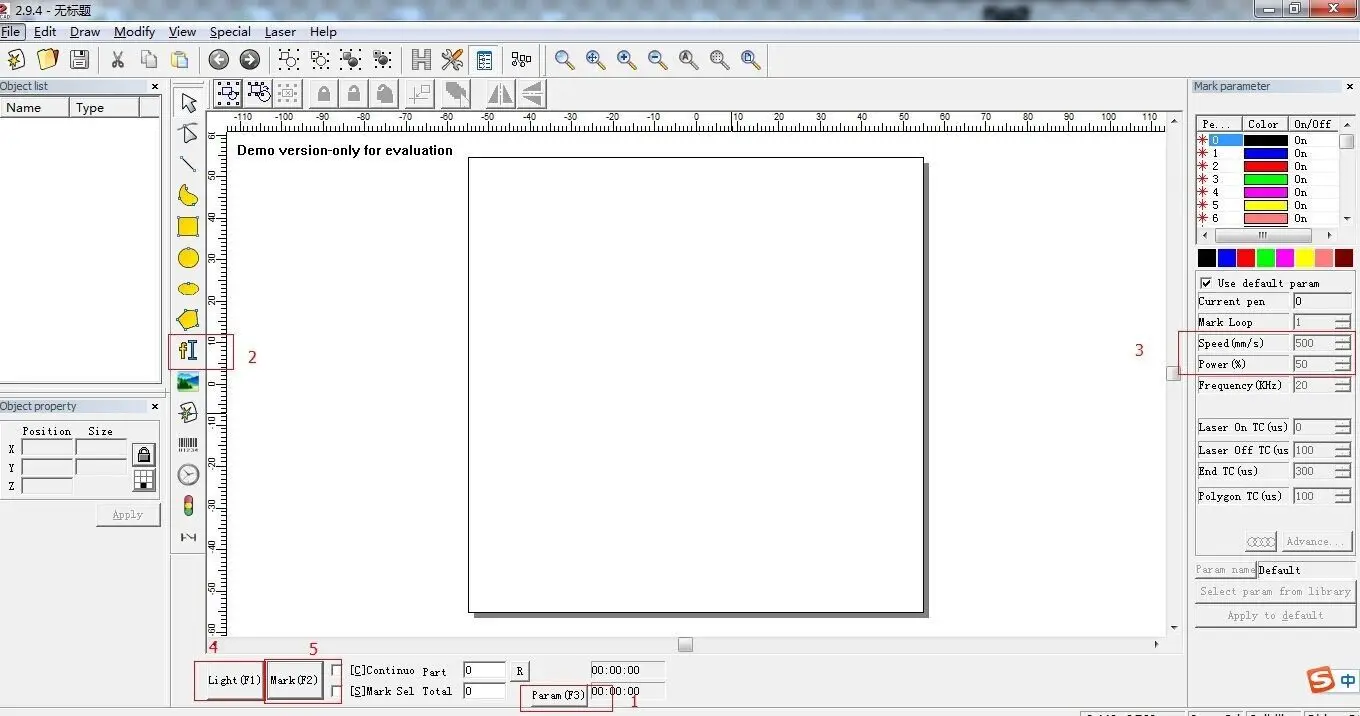
Task: Click the End TC spinner arrows
Action: pyautogui.click(x=1342, y=471)
